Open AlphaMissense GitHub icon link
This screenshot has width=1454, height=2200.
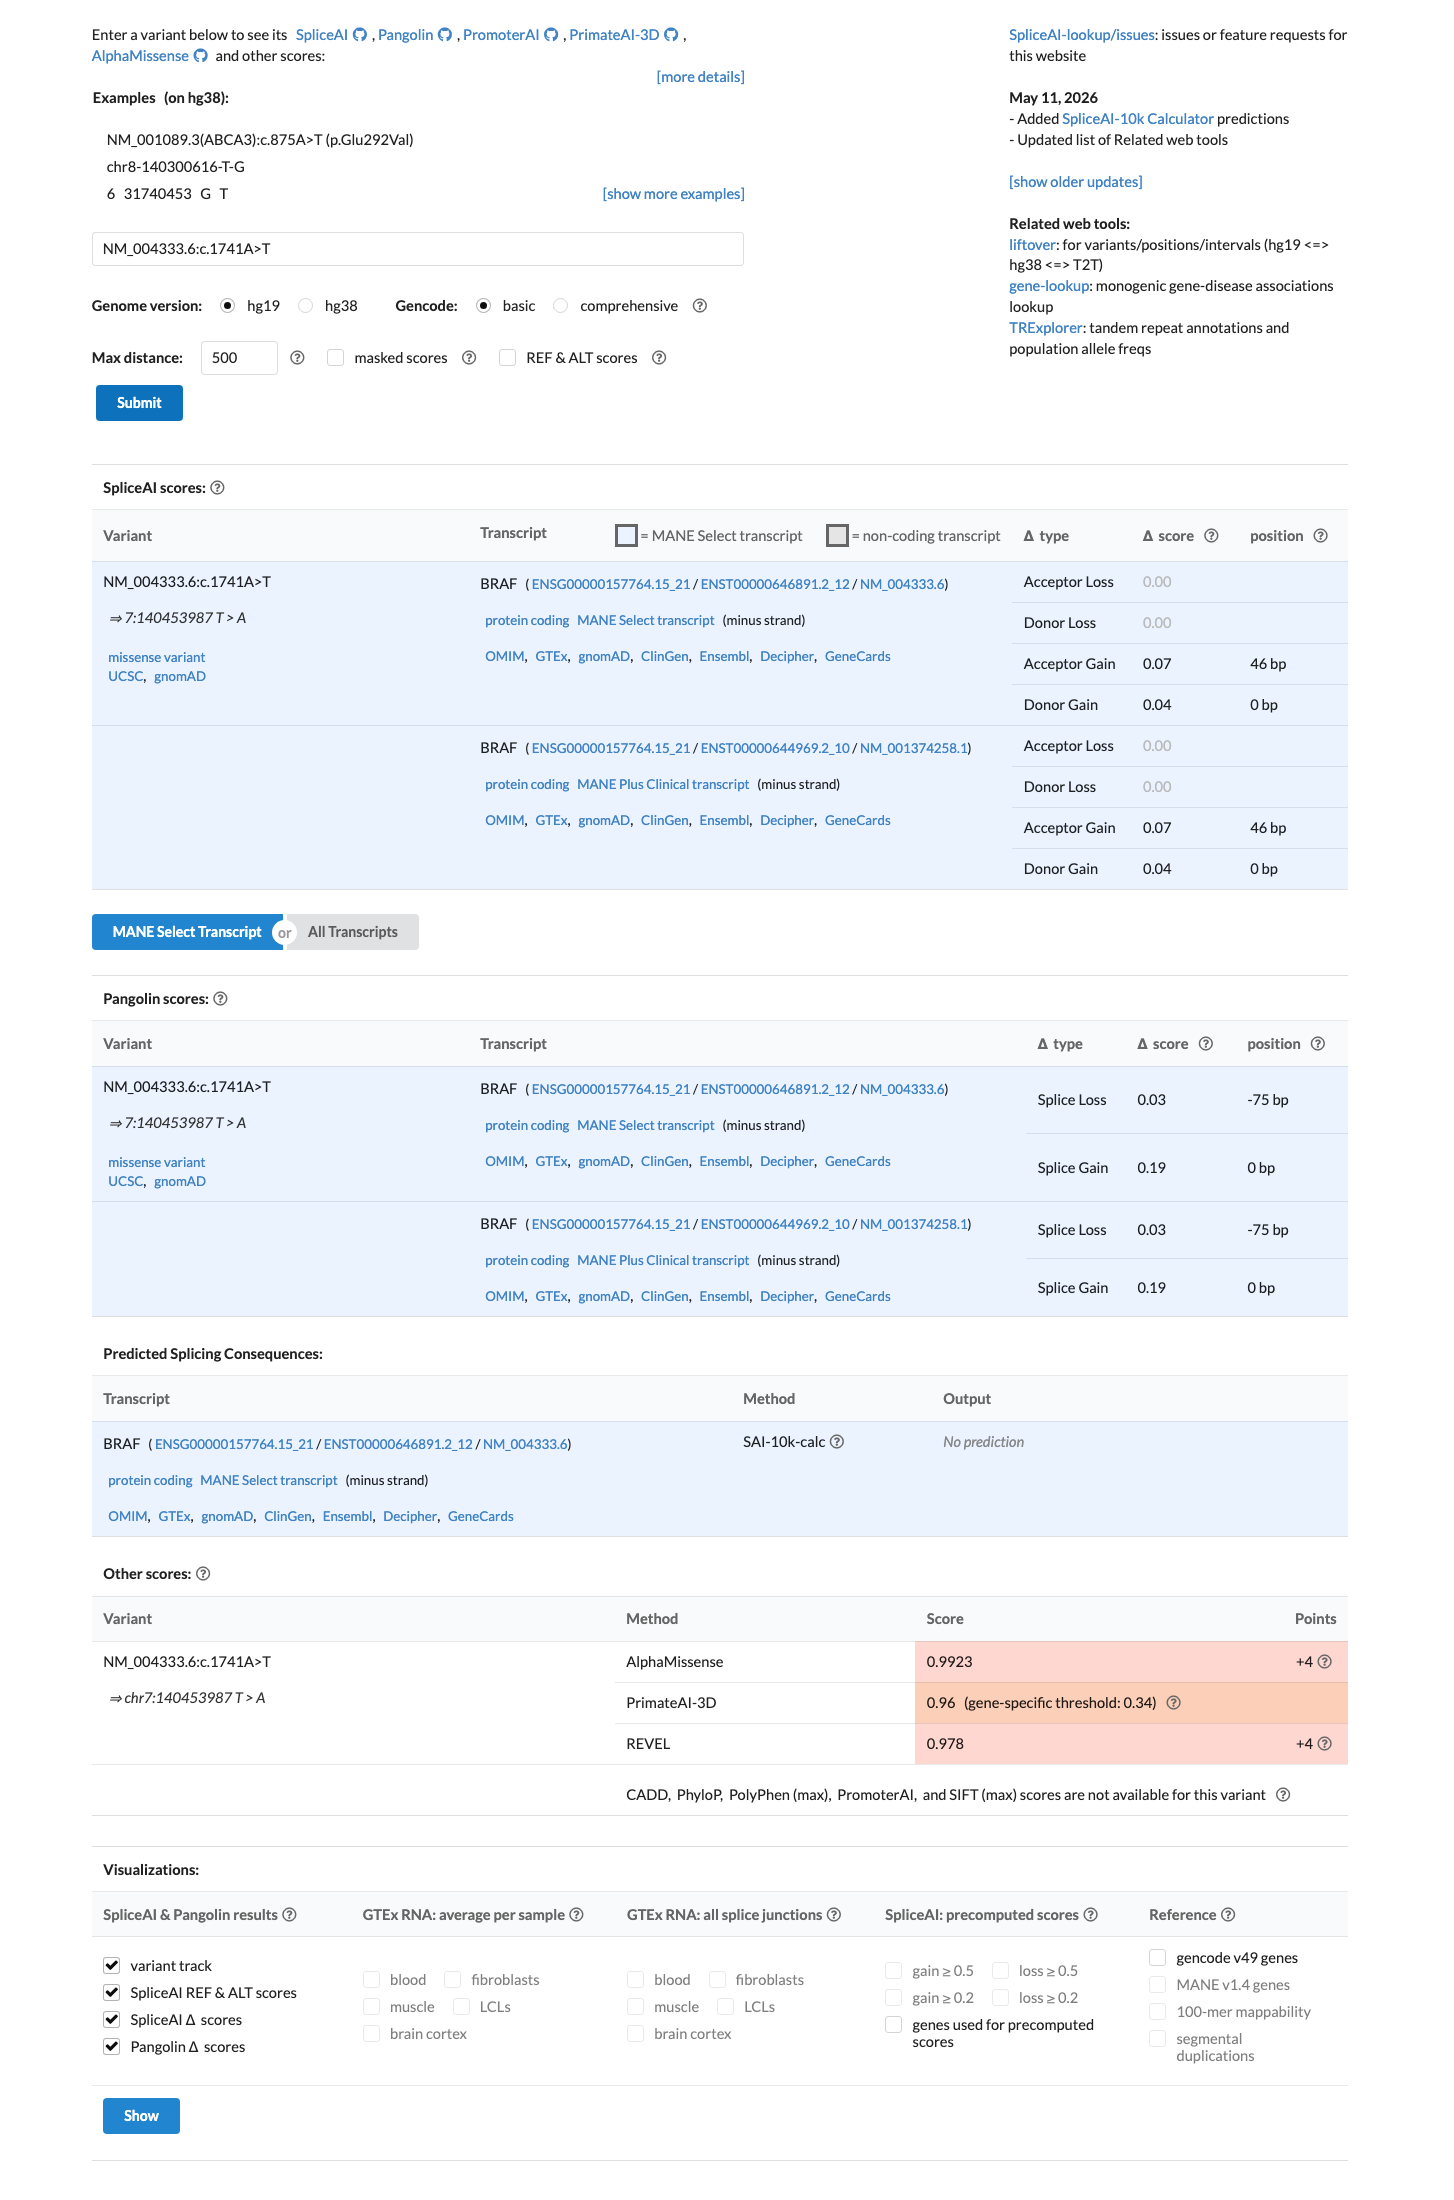200,56
